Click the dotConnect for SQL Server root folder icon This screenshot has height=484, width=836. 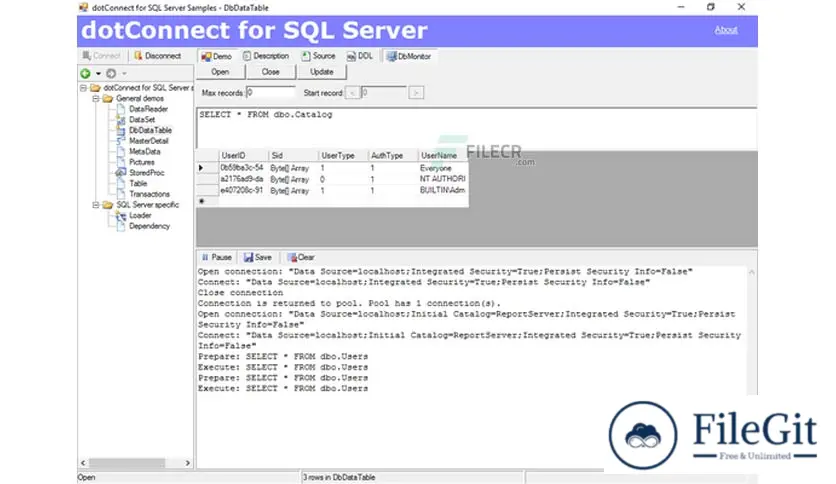[95, 87]
